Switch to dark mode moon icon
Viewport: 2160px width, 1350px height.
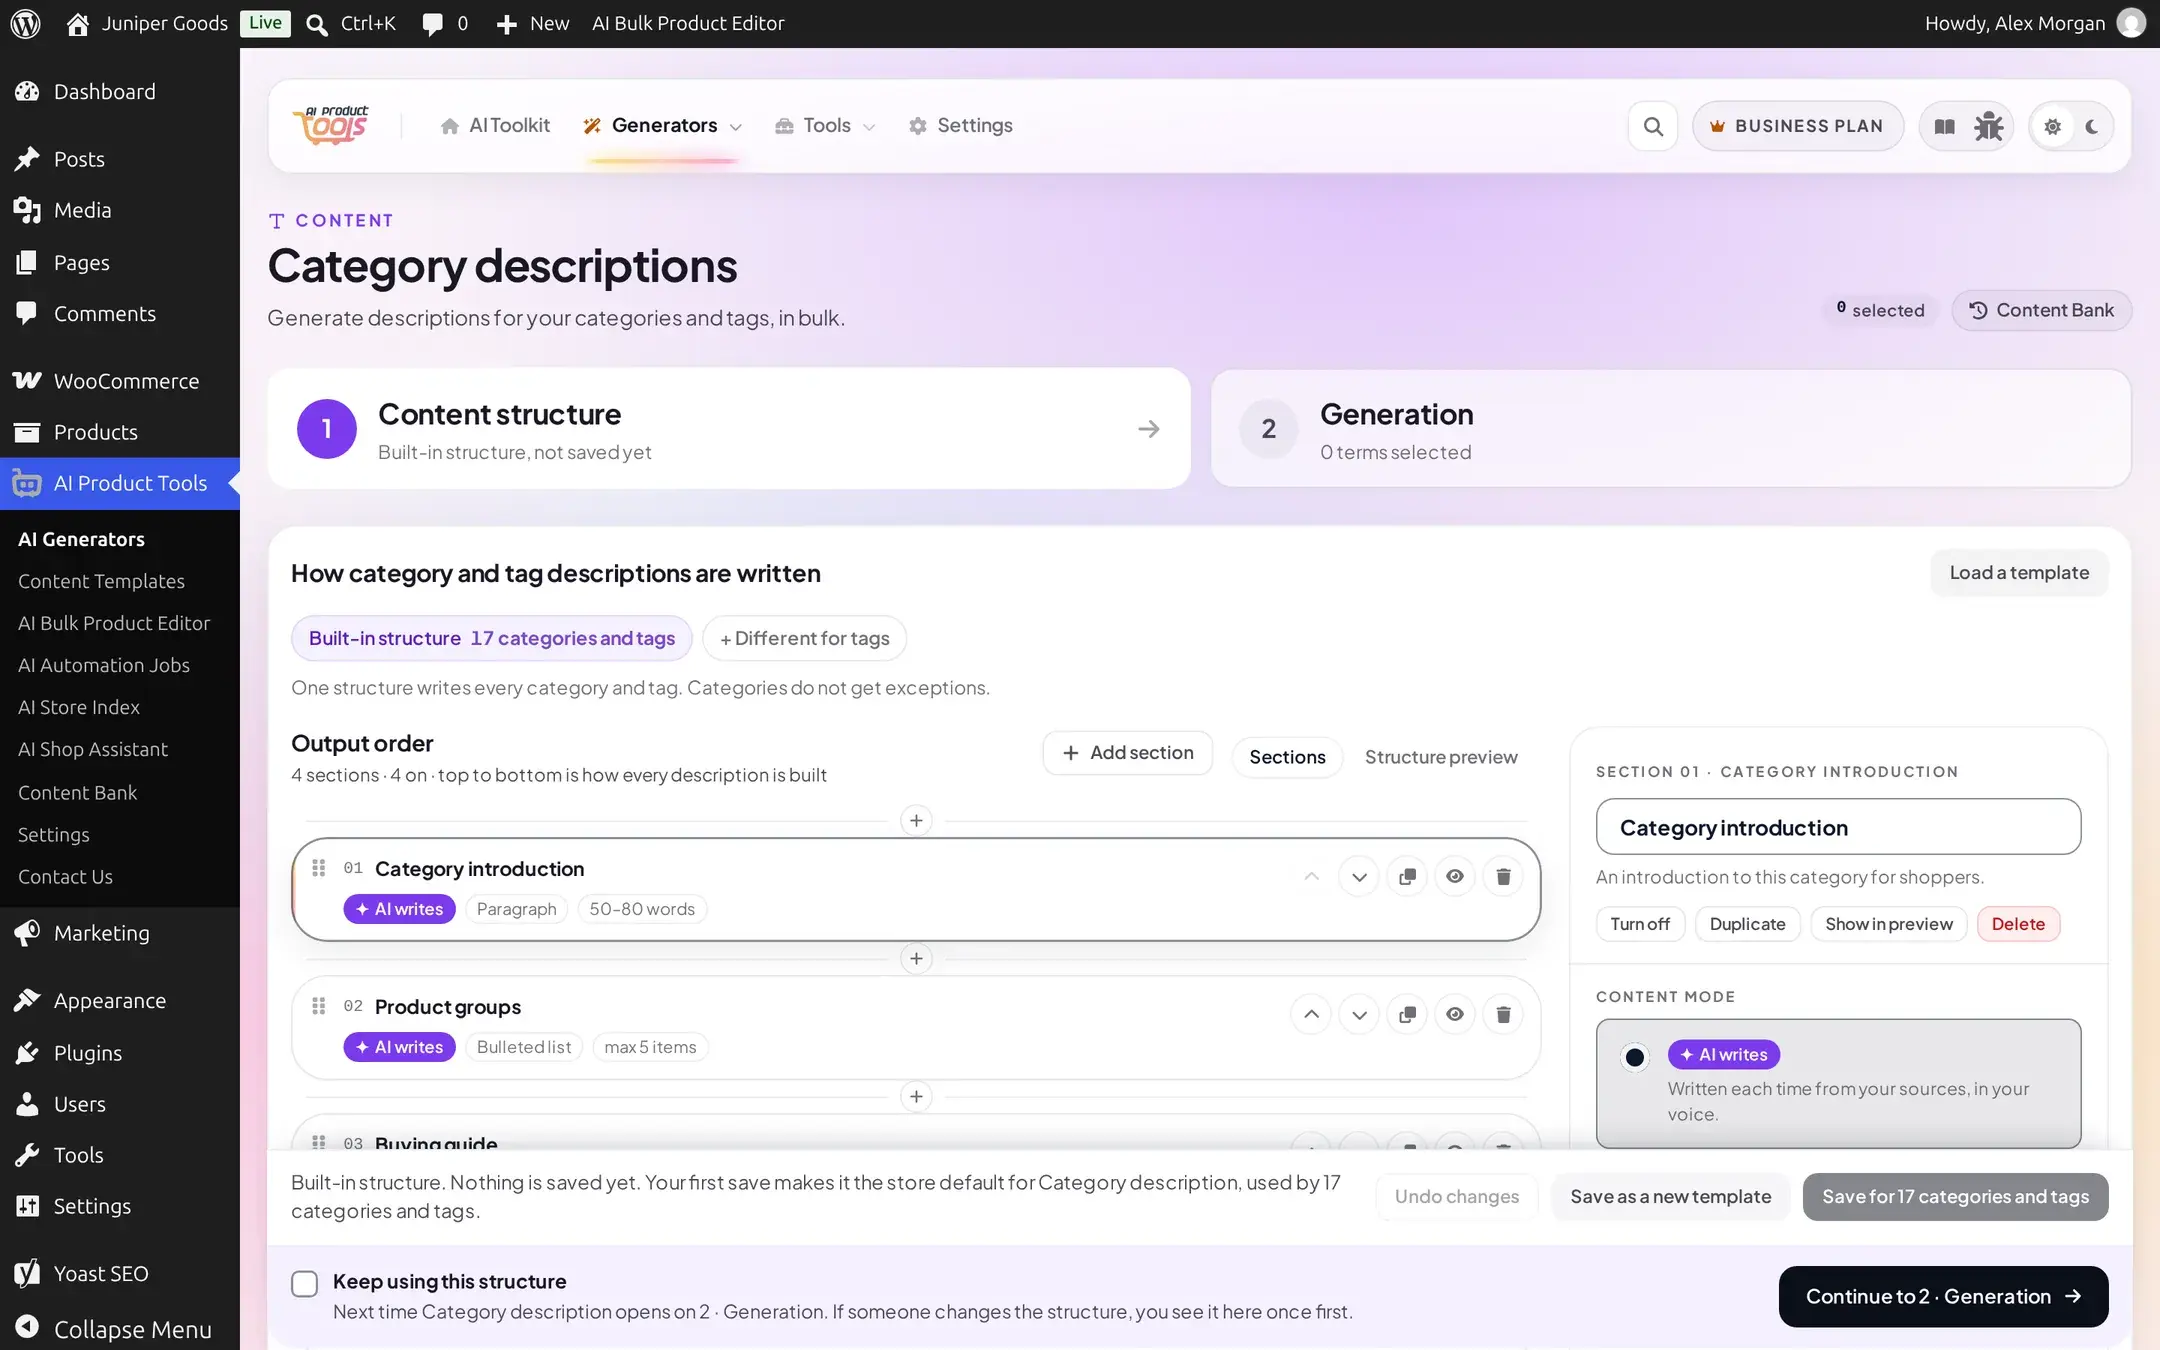[2092, 126]
